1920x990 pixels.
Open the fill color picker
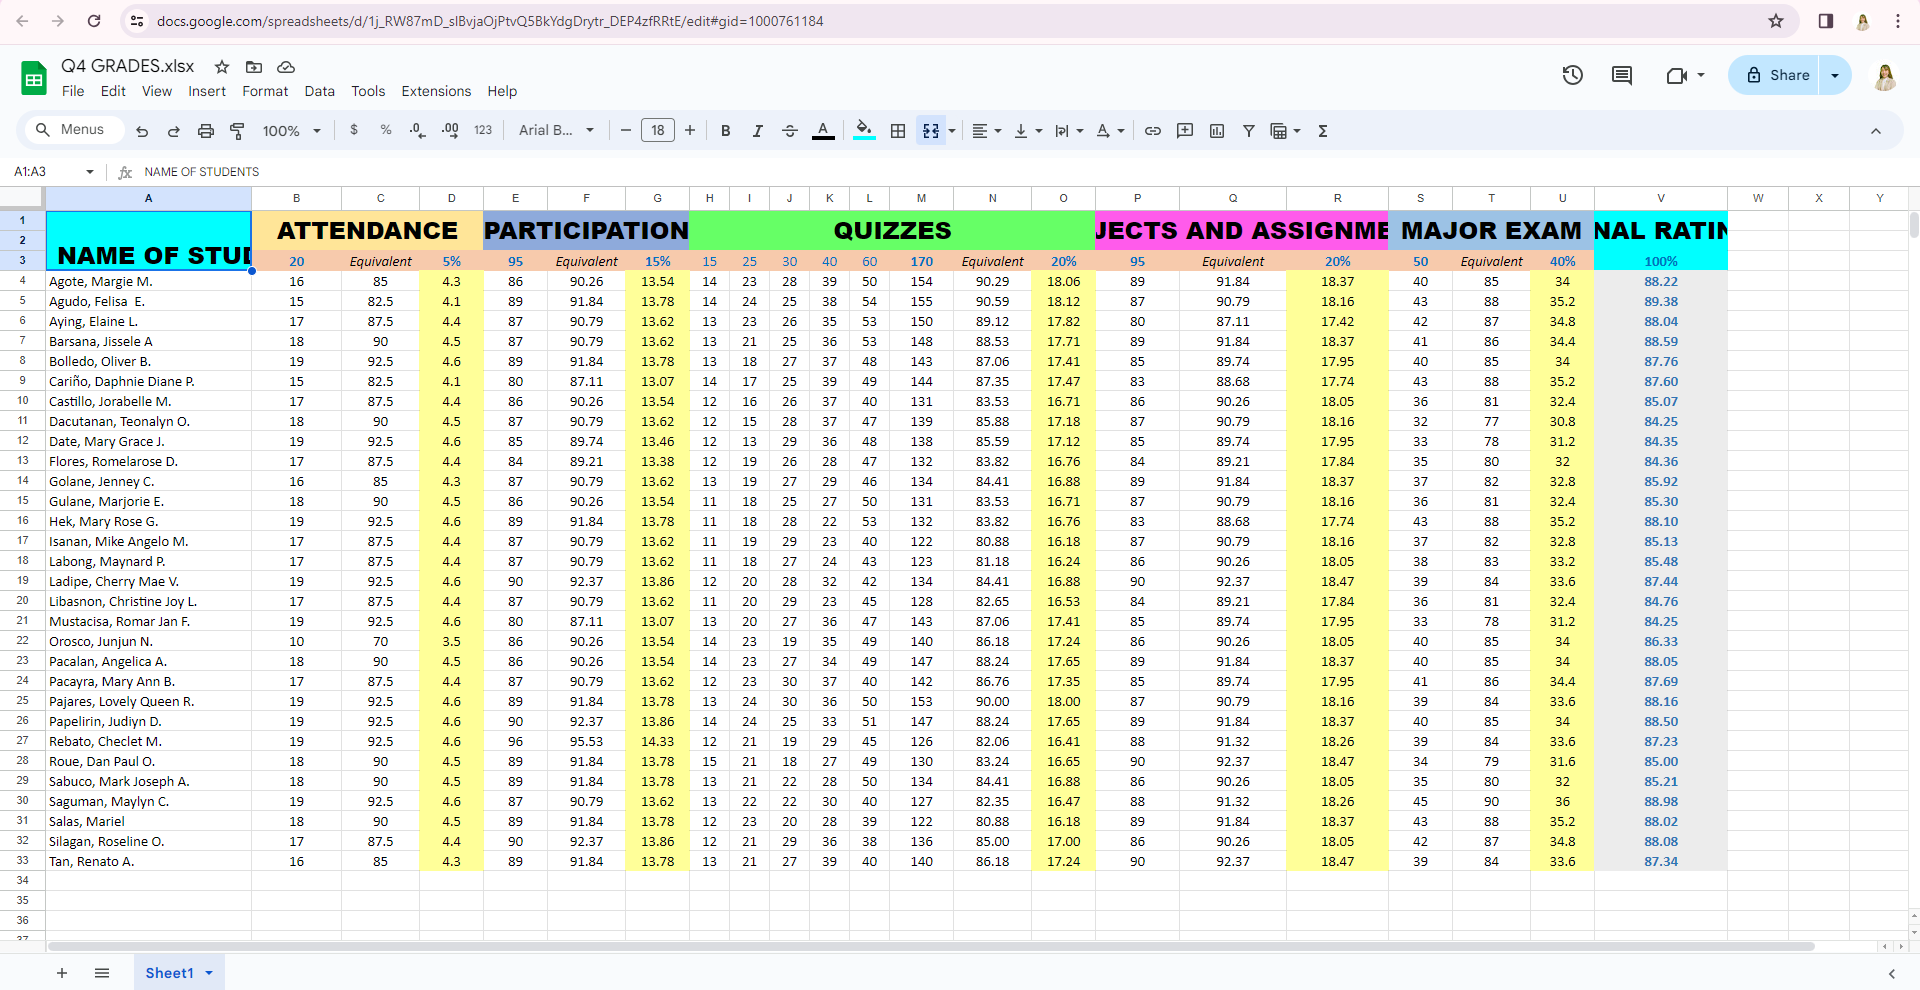tap(864, 131)
